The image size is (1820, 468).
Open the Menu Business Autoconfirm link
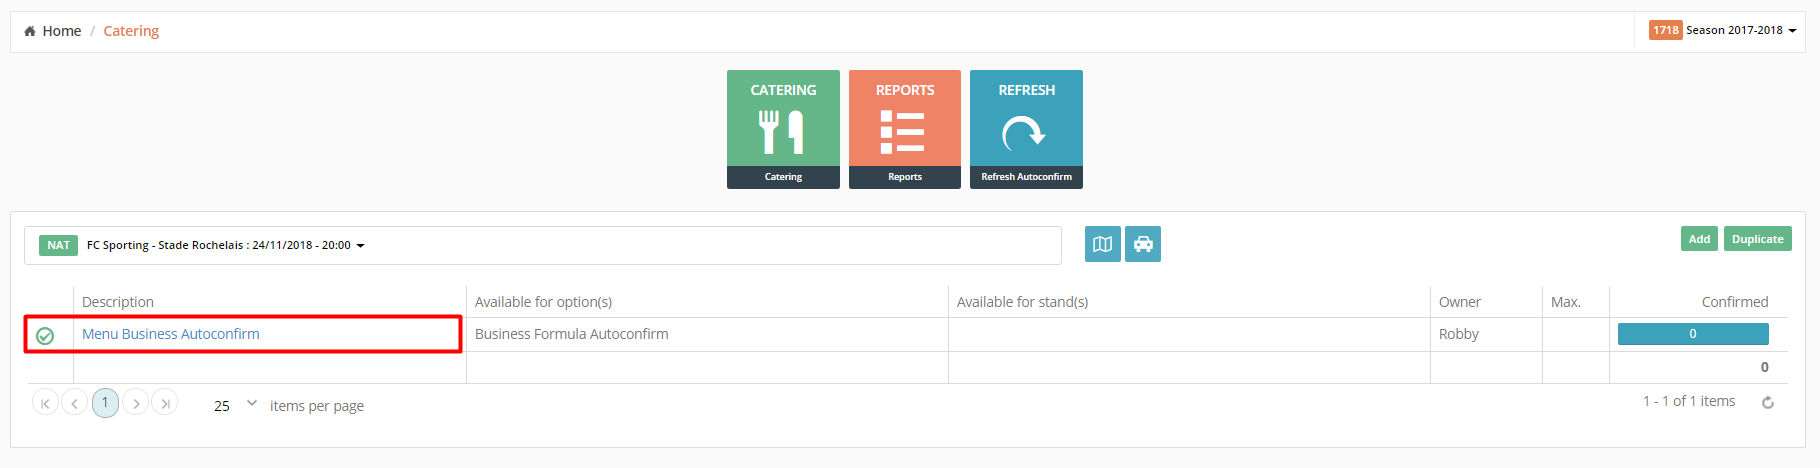point(171,334)
